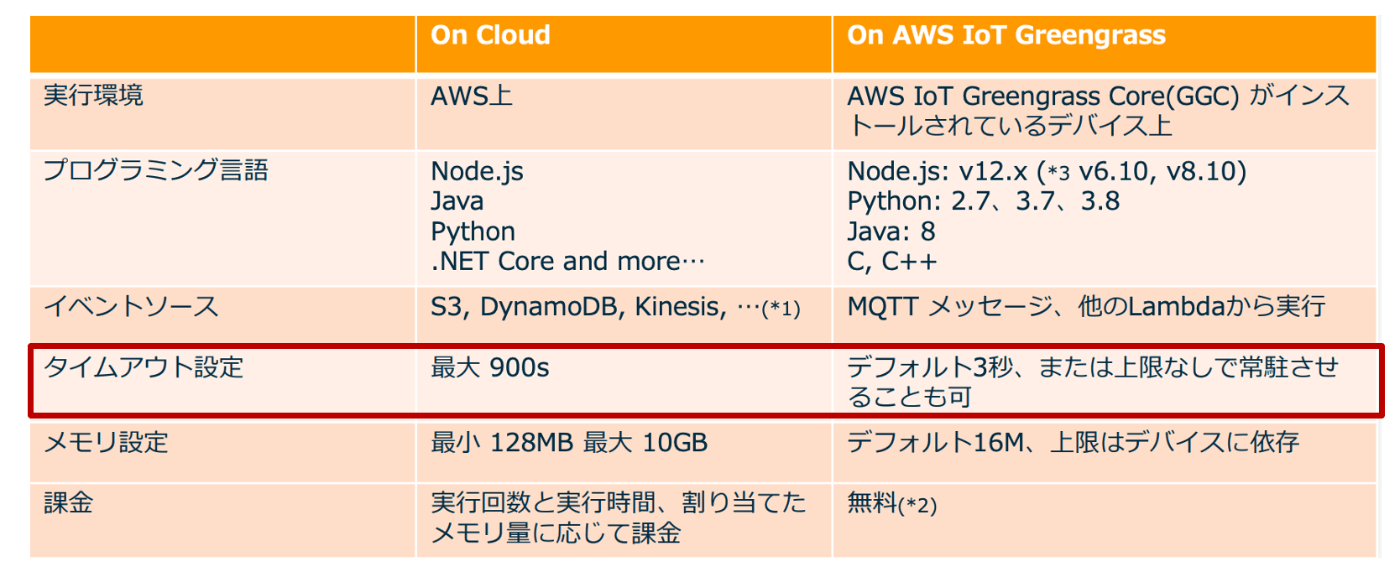Click the (*1) footnote marker
Viewport: 1400px width, 572px height.
click(781, 309)
